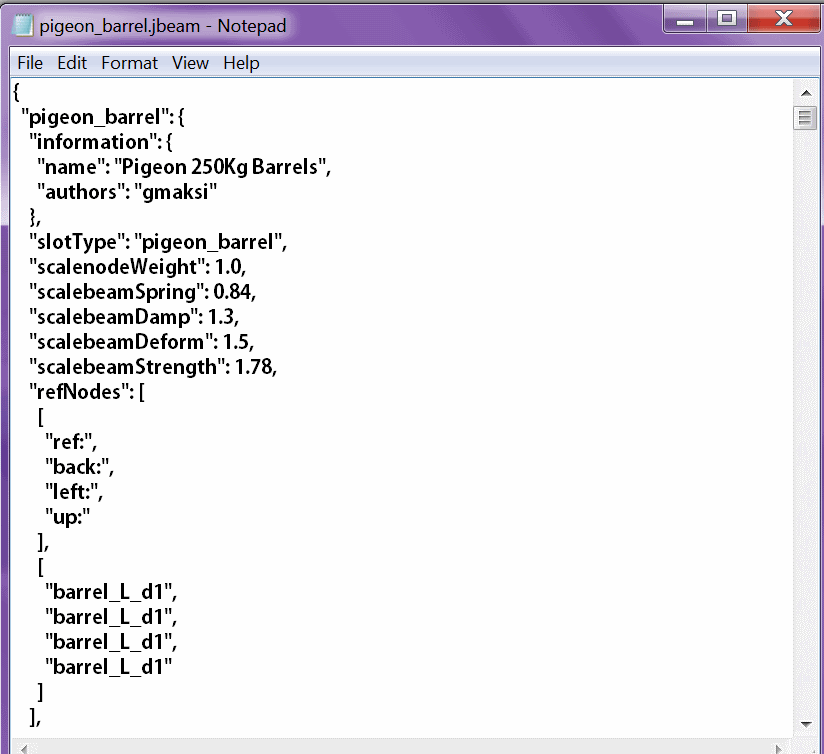Click the last "barrel_L_d1" without trailing comma
Viewport: 824px width, 754px height.
click(108, 667)
